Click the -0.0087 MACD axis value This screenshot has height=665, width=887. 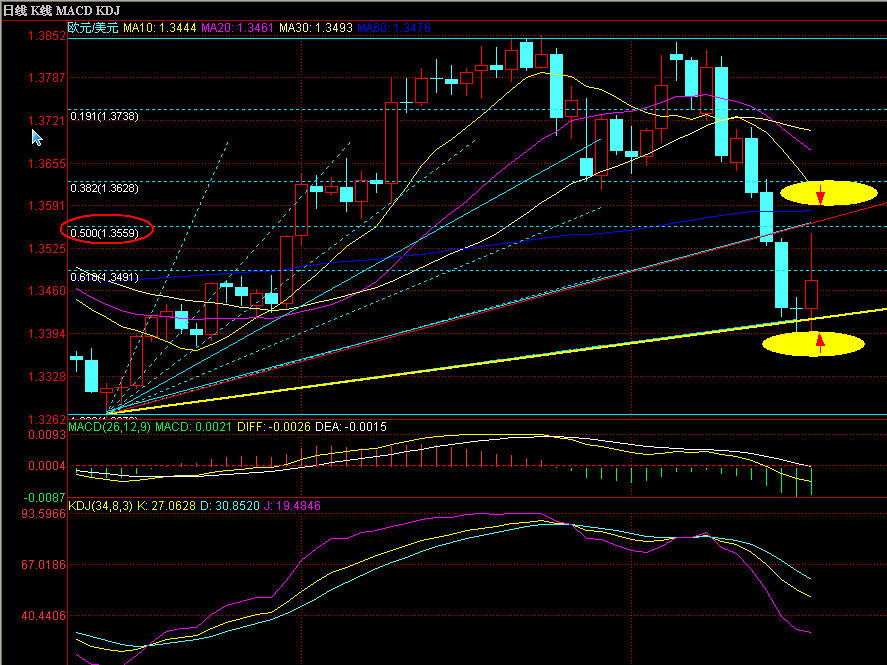[45, 498]
